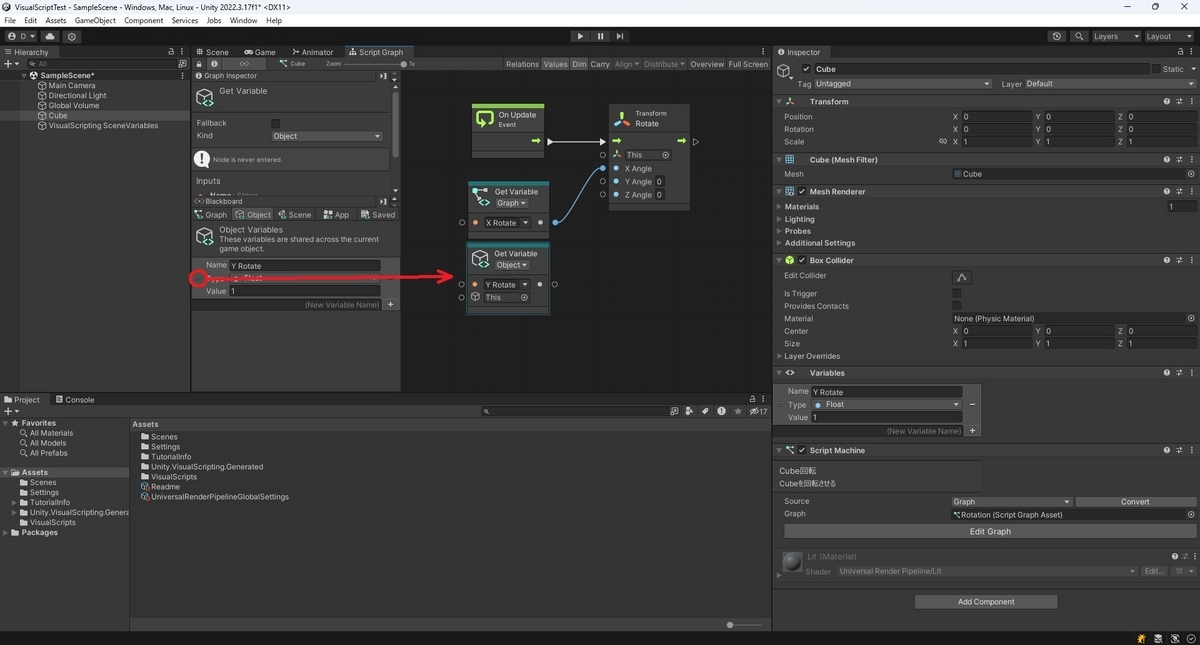Click the Project panel create plus button

[x=11, y=411]
